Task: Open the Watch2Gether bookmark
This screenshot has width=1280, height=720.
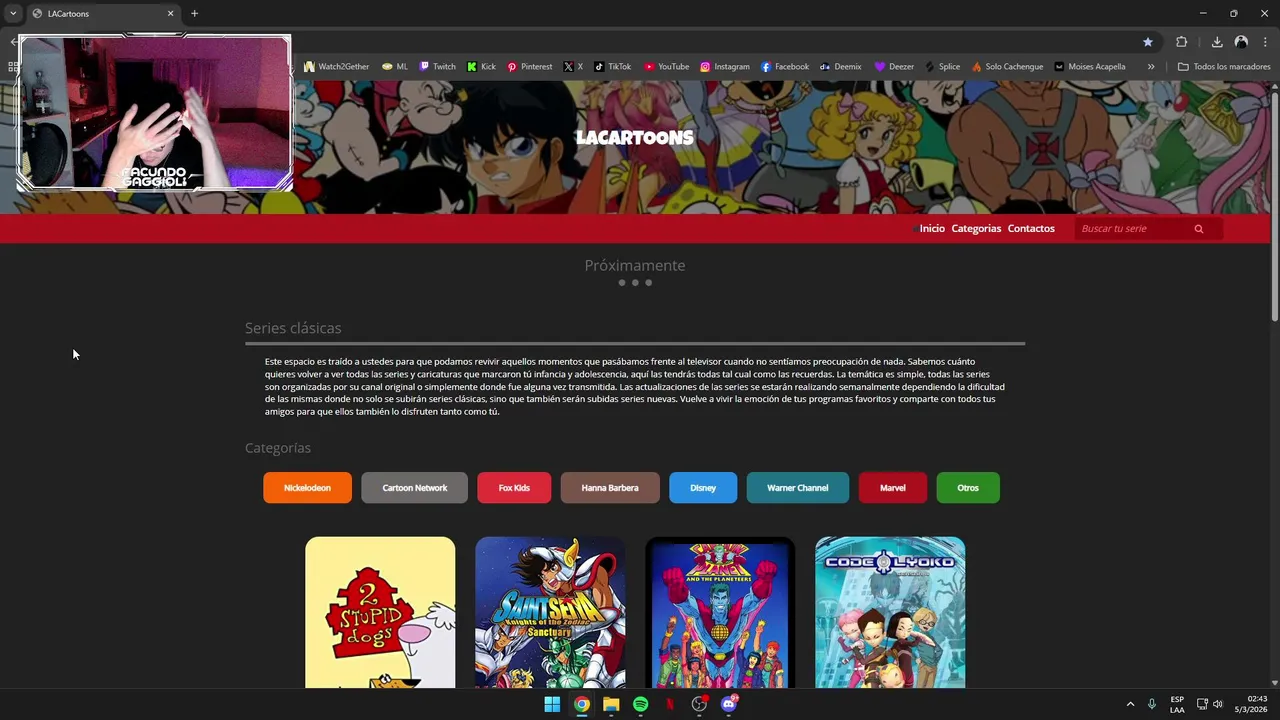Action: [x=336, y=67]
